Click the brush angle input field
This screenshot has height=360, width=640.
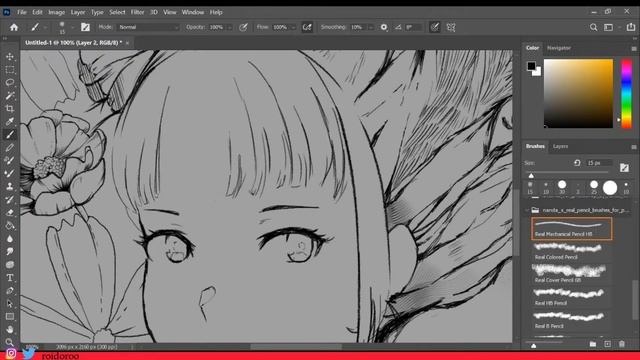tap(413, 27)
